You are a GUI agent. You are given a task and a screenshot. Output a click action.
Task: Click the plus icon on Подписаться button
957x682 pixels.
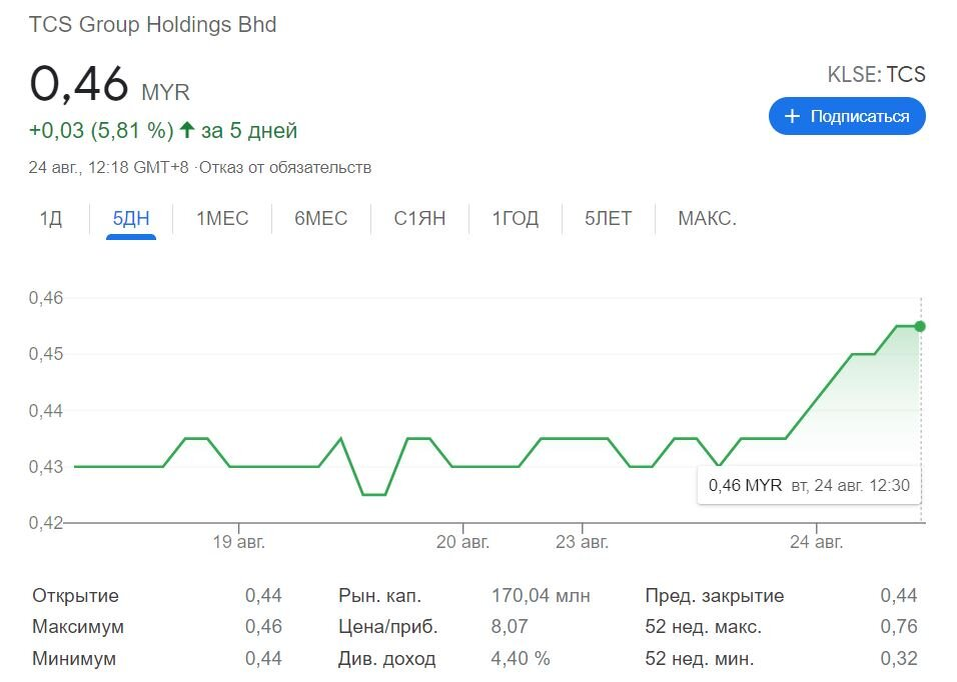[792, 116]
